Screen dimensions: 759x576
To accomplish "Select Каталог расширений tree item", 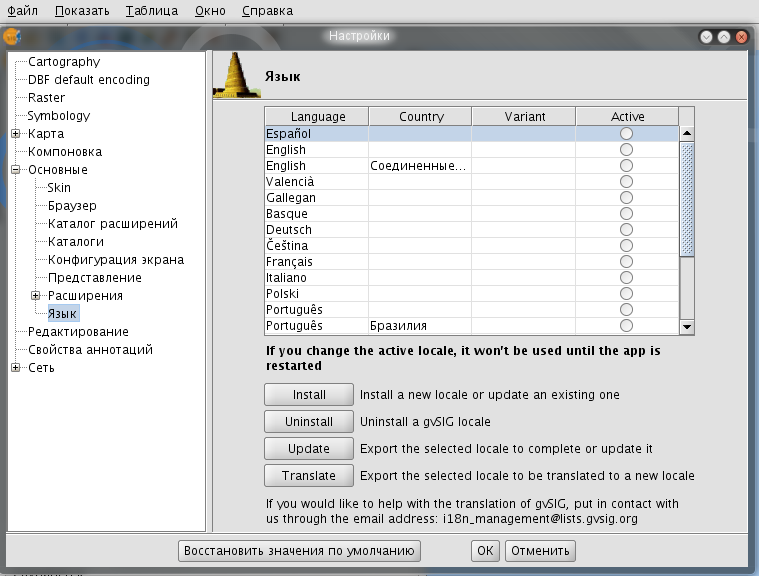I will 113,224.
